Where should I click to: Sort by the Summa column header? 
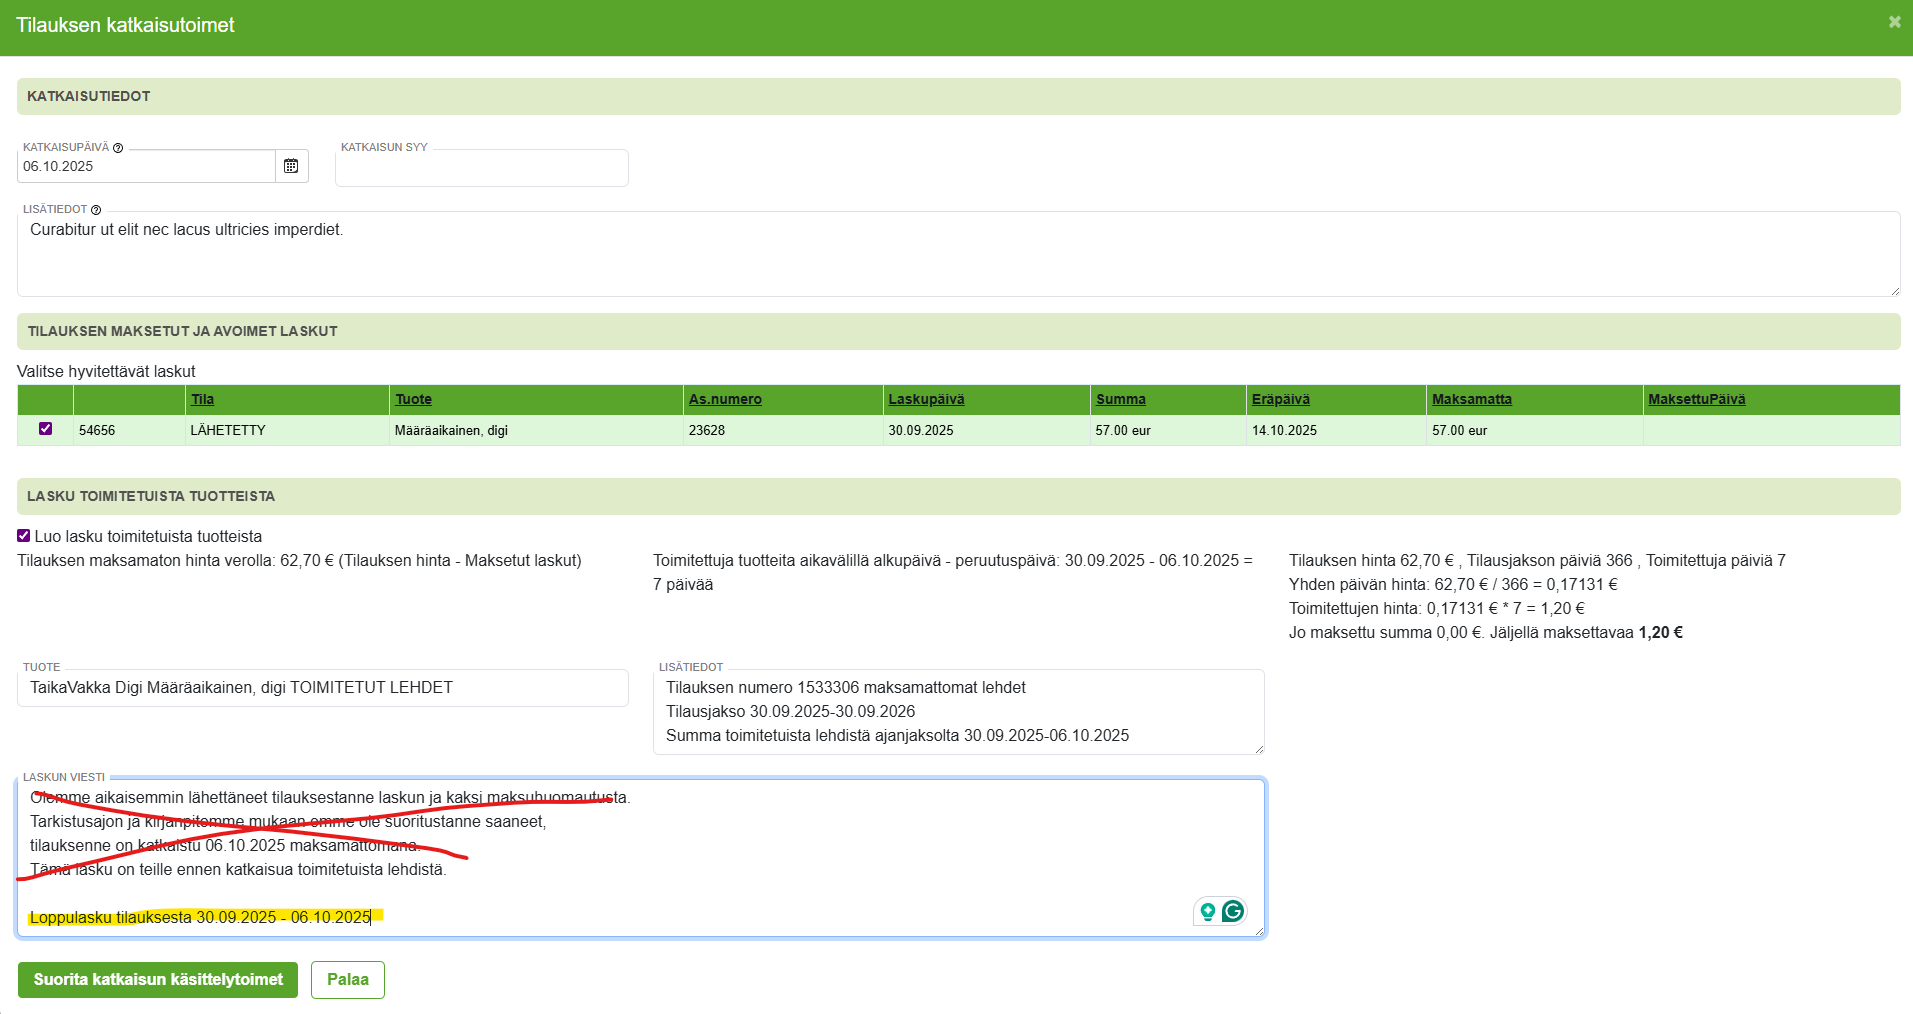click(1120, 399)
